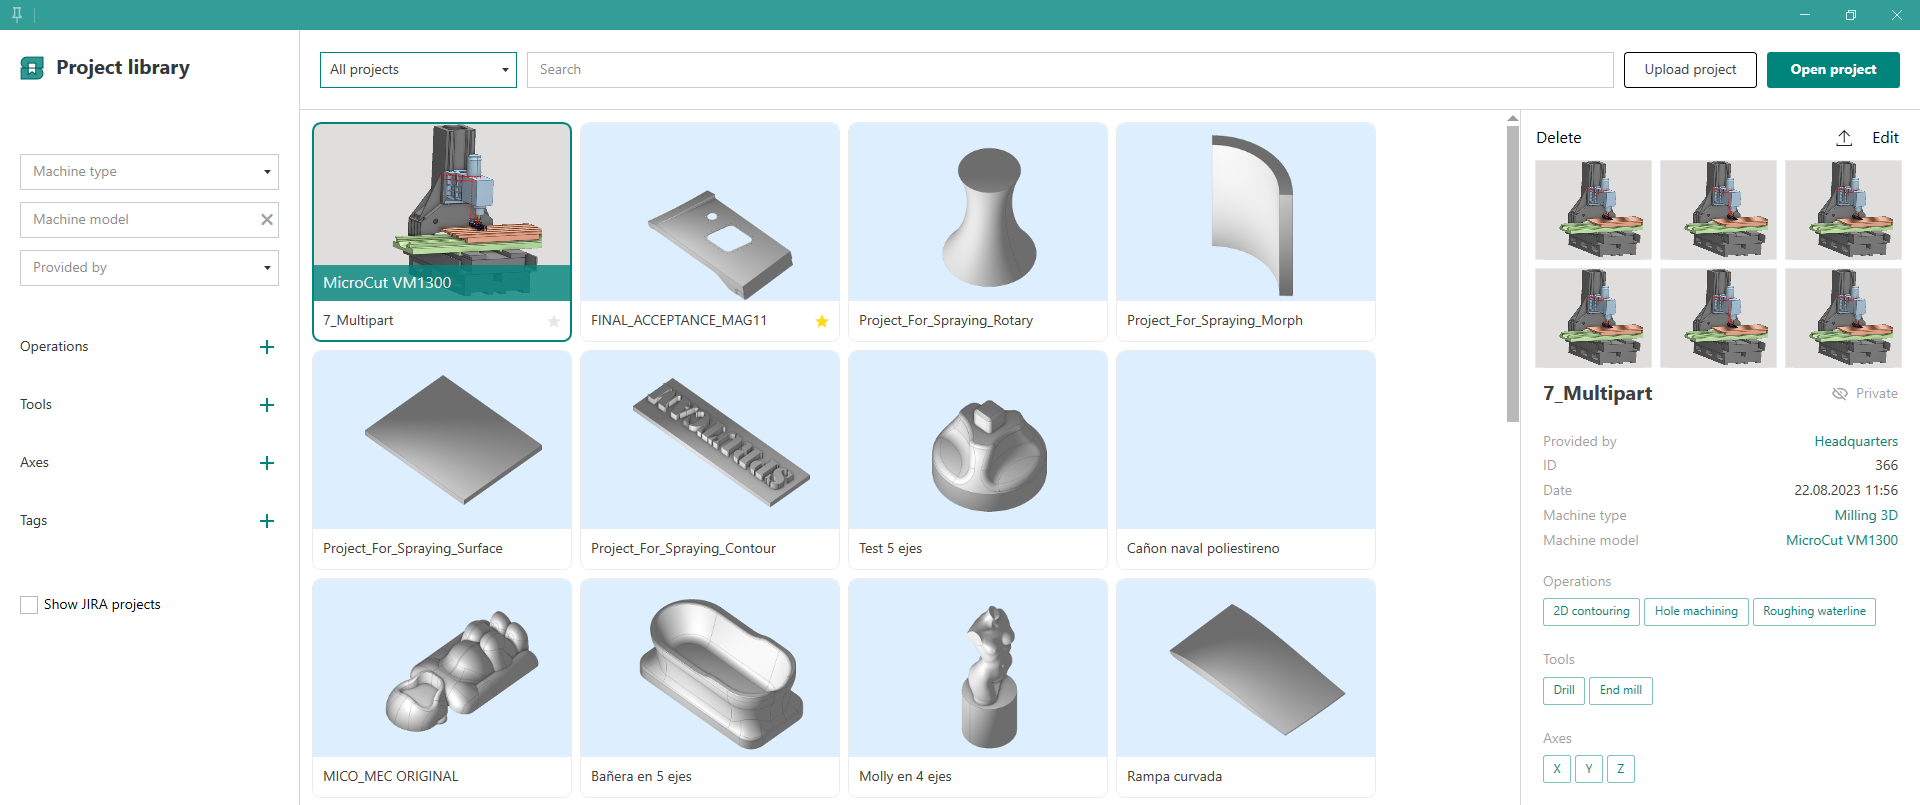Expand the Machine type dropdown
Image resolution: width=1920 pixels, height=805 pixels.
tap(149, 172)
